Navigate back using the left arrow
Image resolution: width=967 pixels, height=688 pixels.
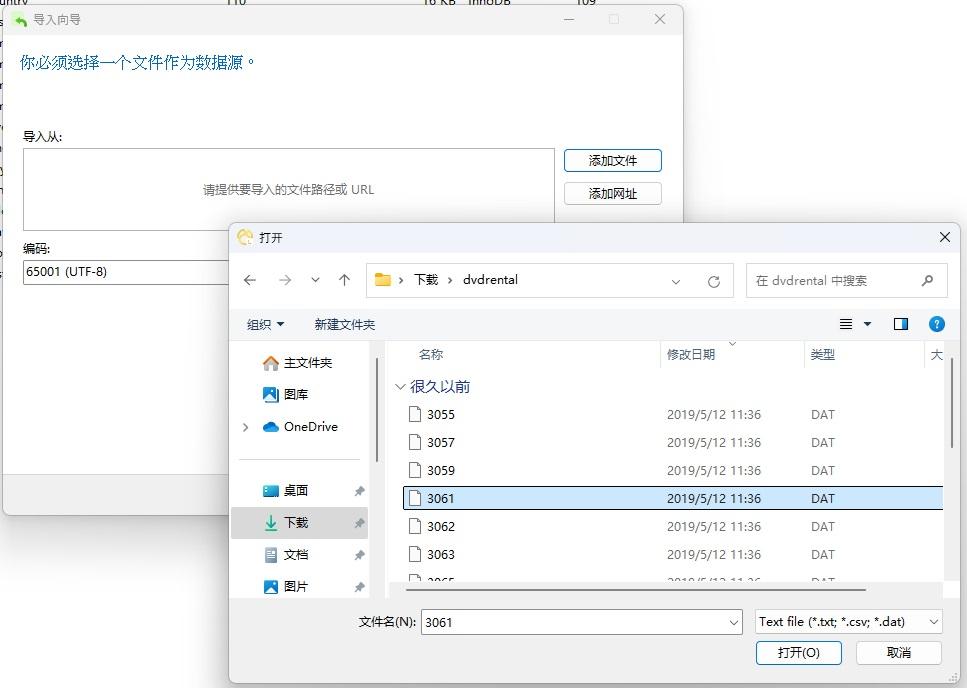[250, 280]
